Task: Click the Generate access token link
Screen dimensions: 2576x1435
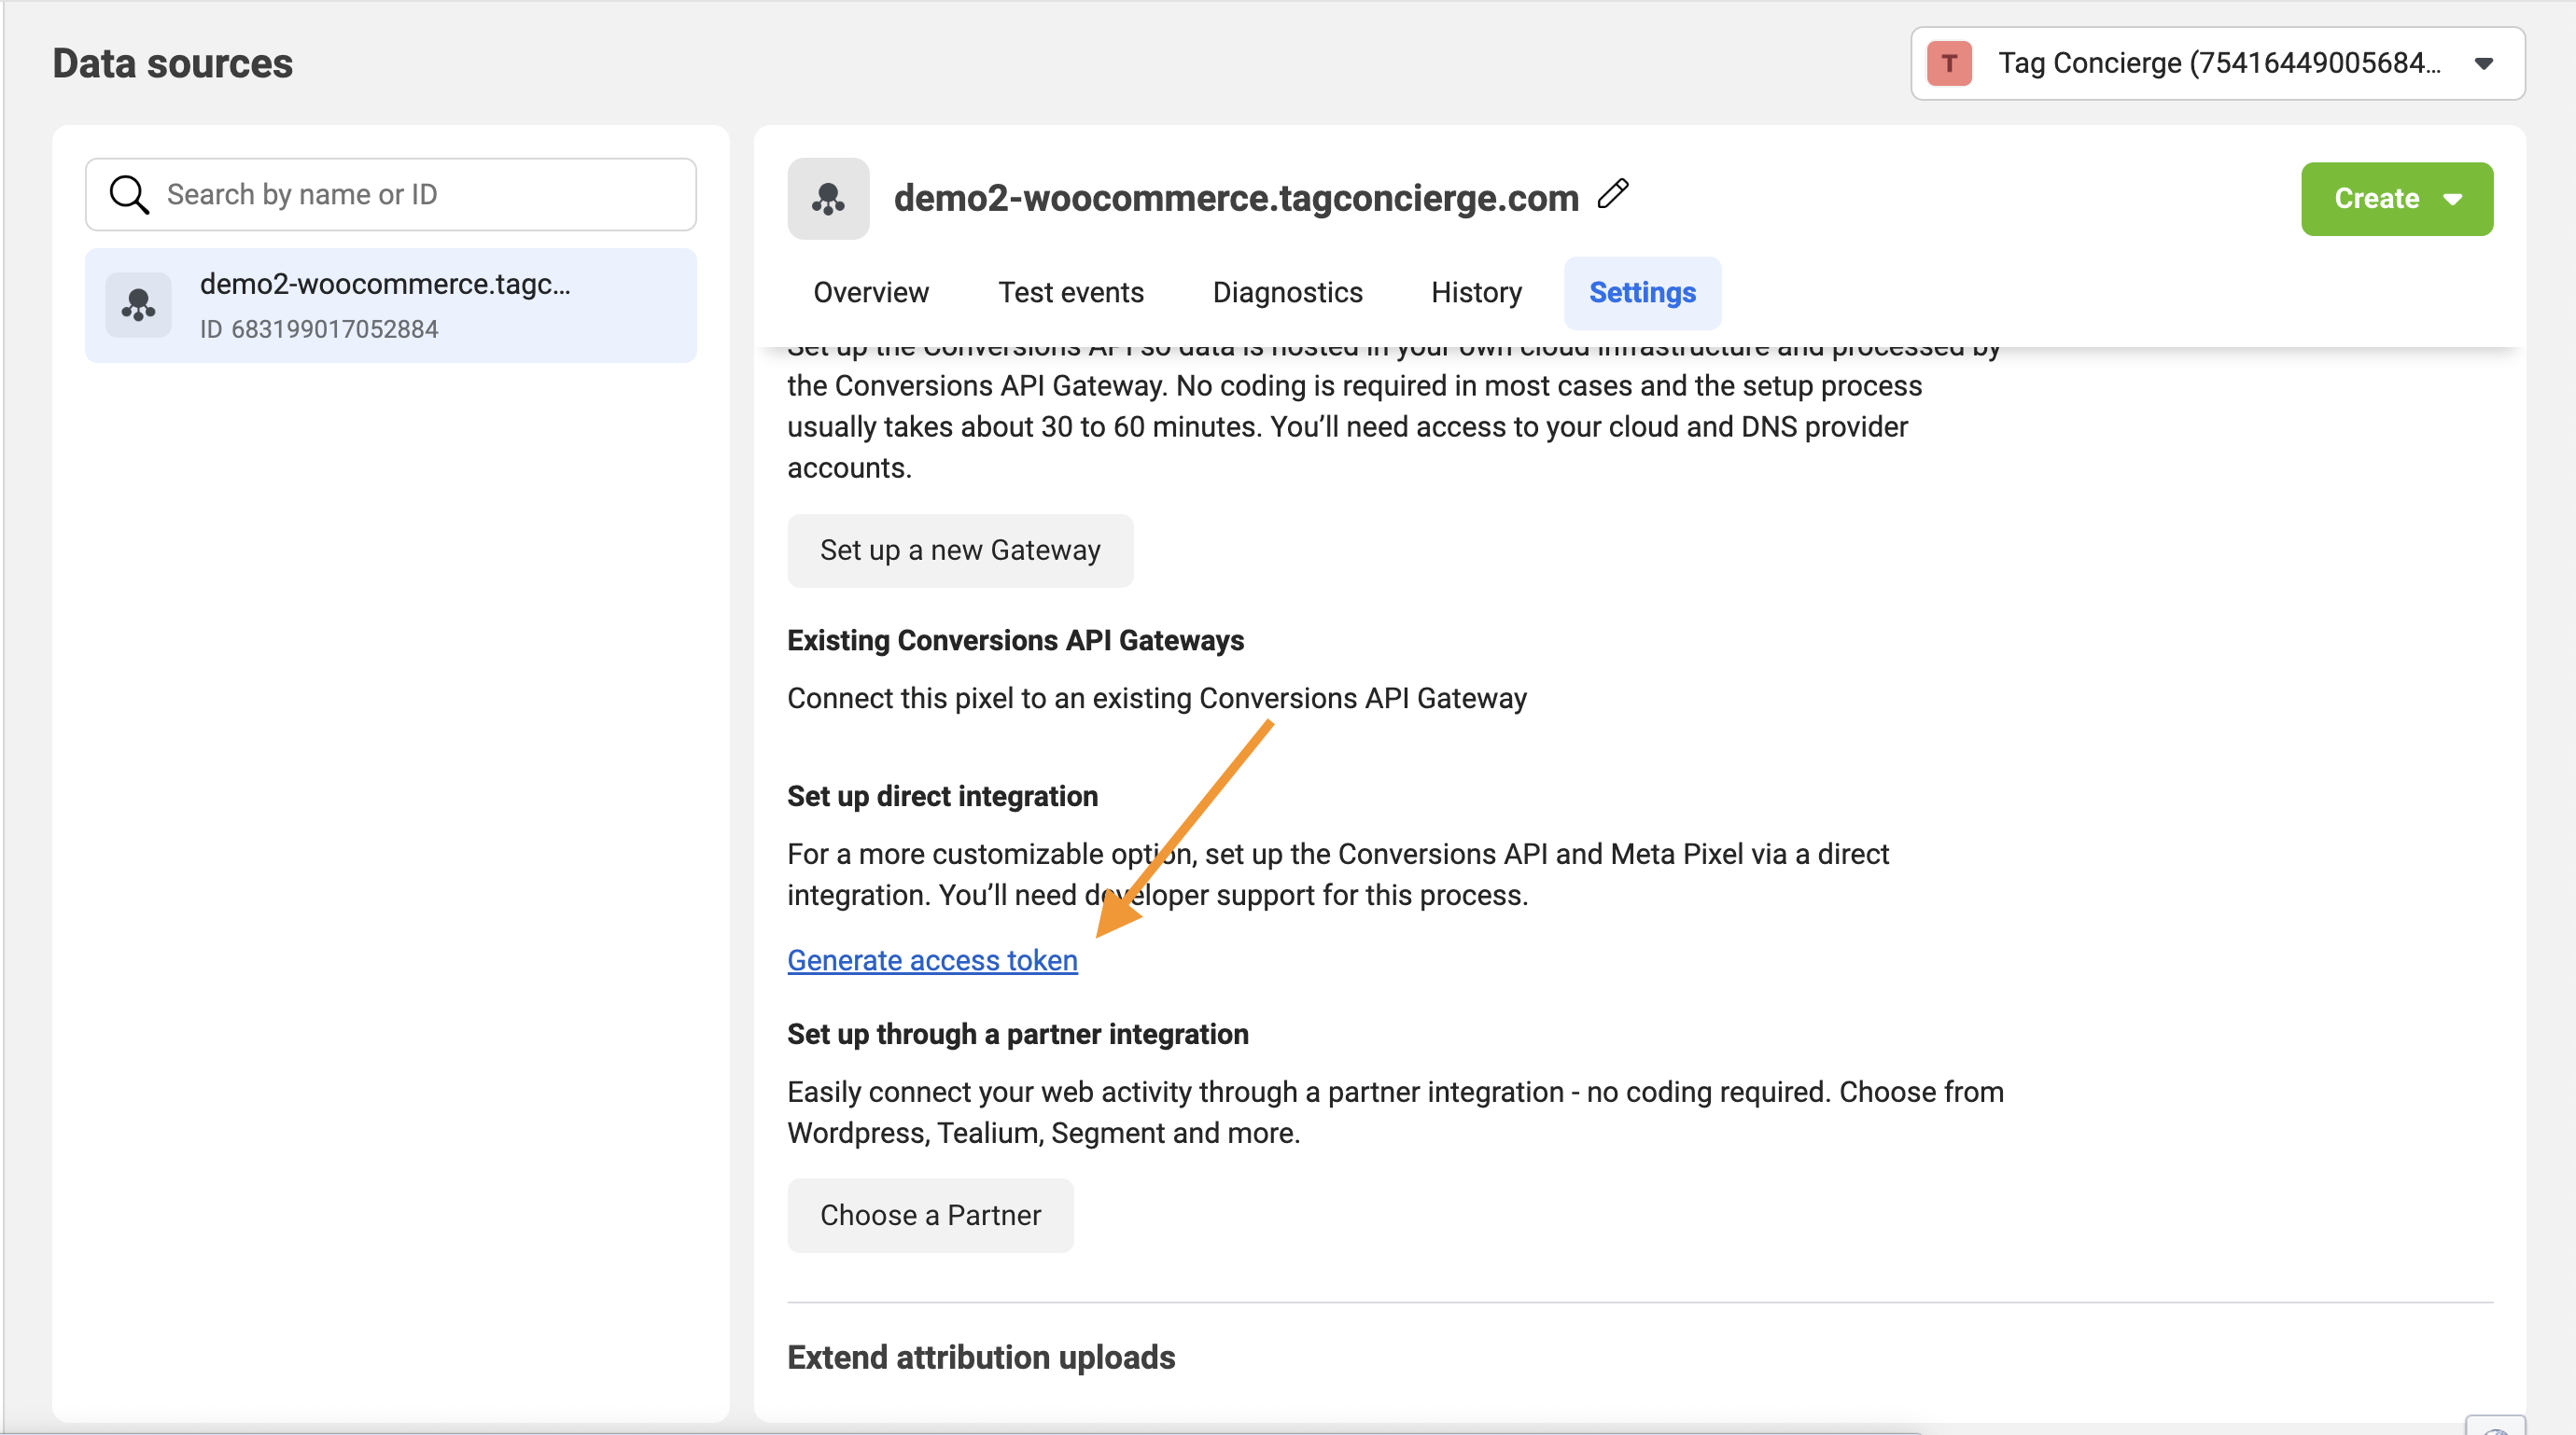Action: 932,960
